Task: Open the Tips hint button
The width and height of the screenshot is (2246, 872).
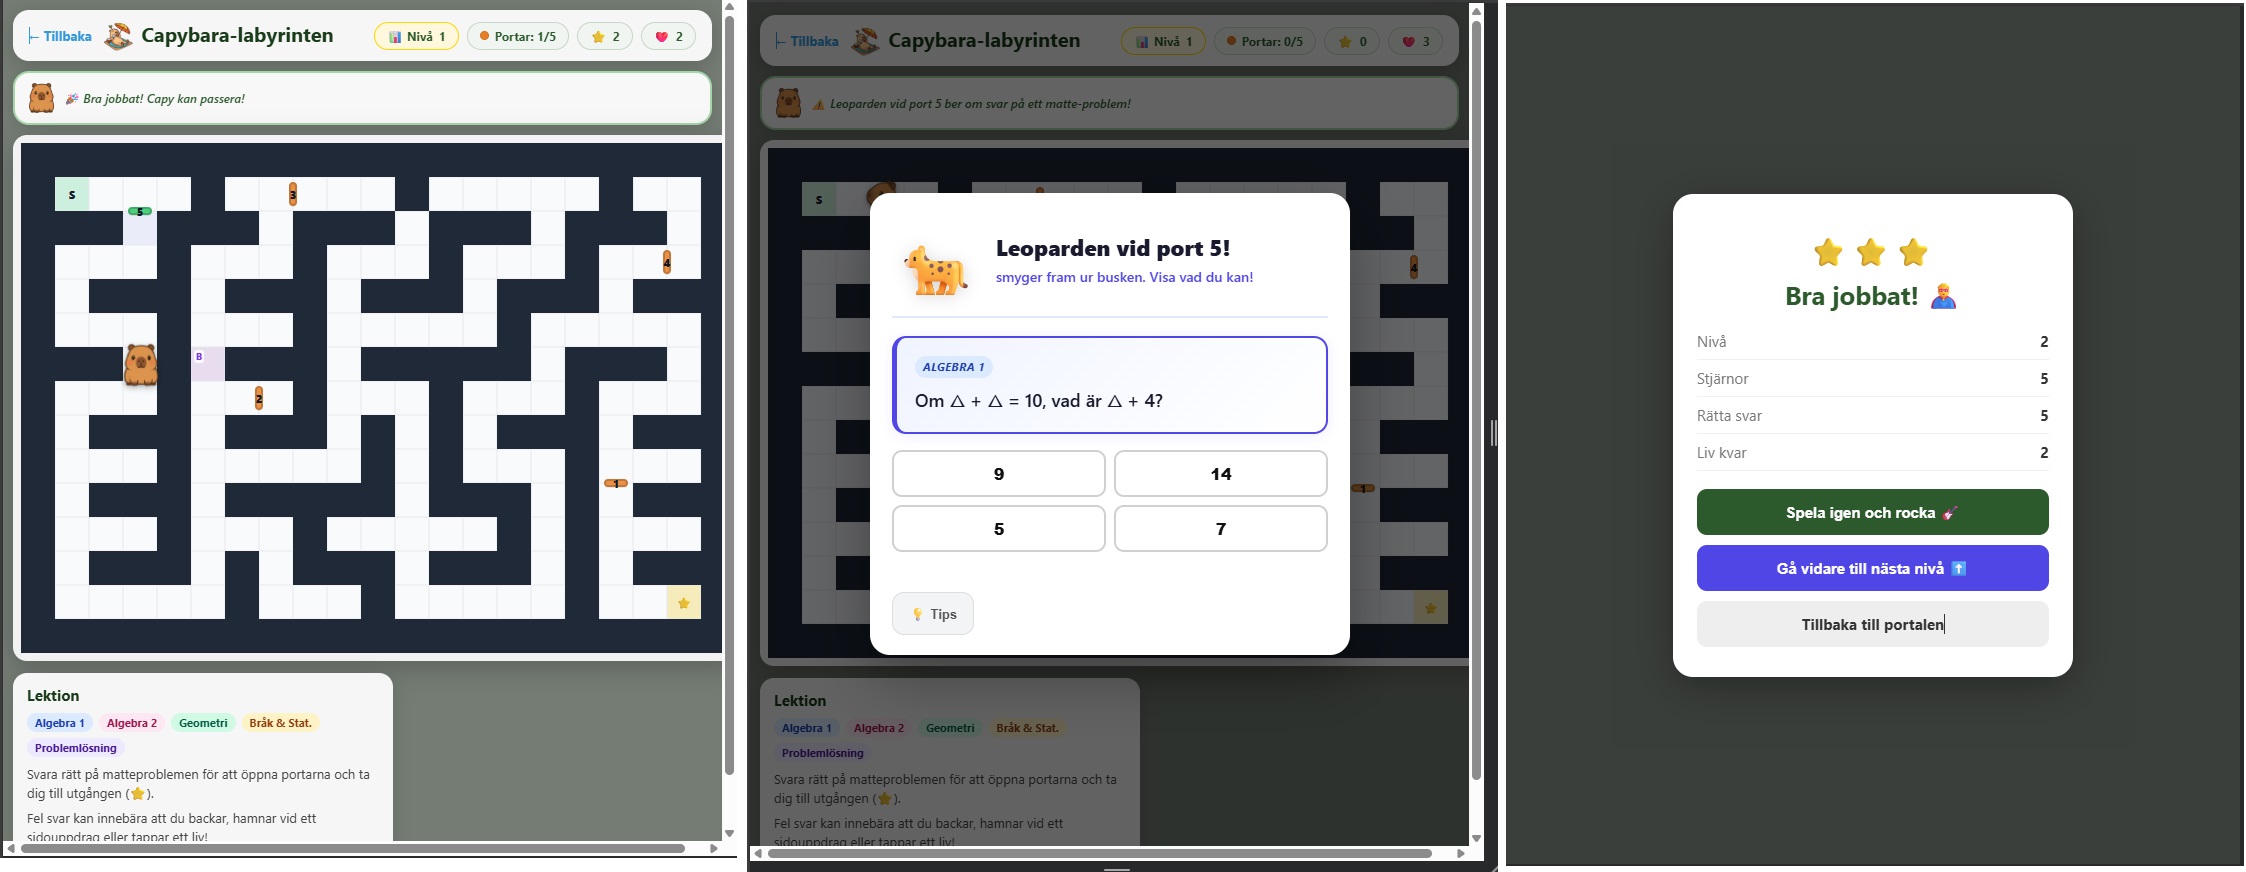Action: point(933,614)
